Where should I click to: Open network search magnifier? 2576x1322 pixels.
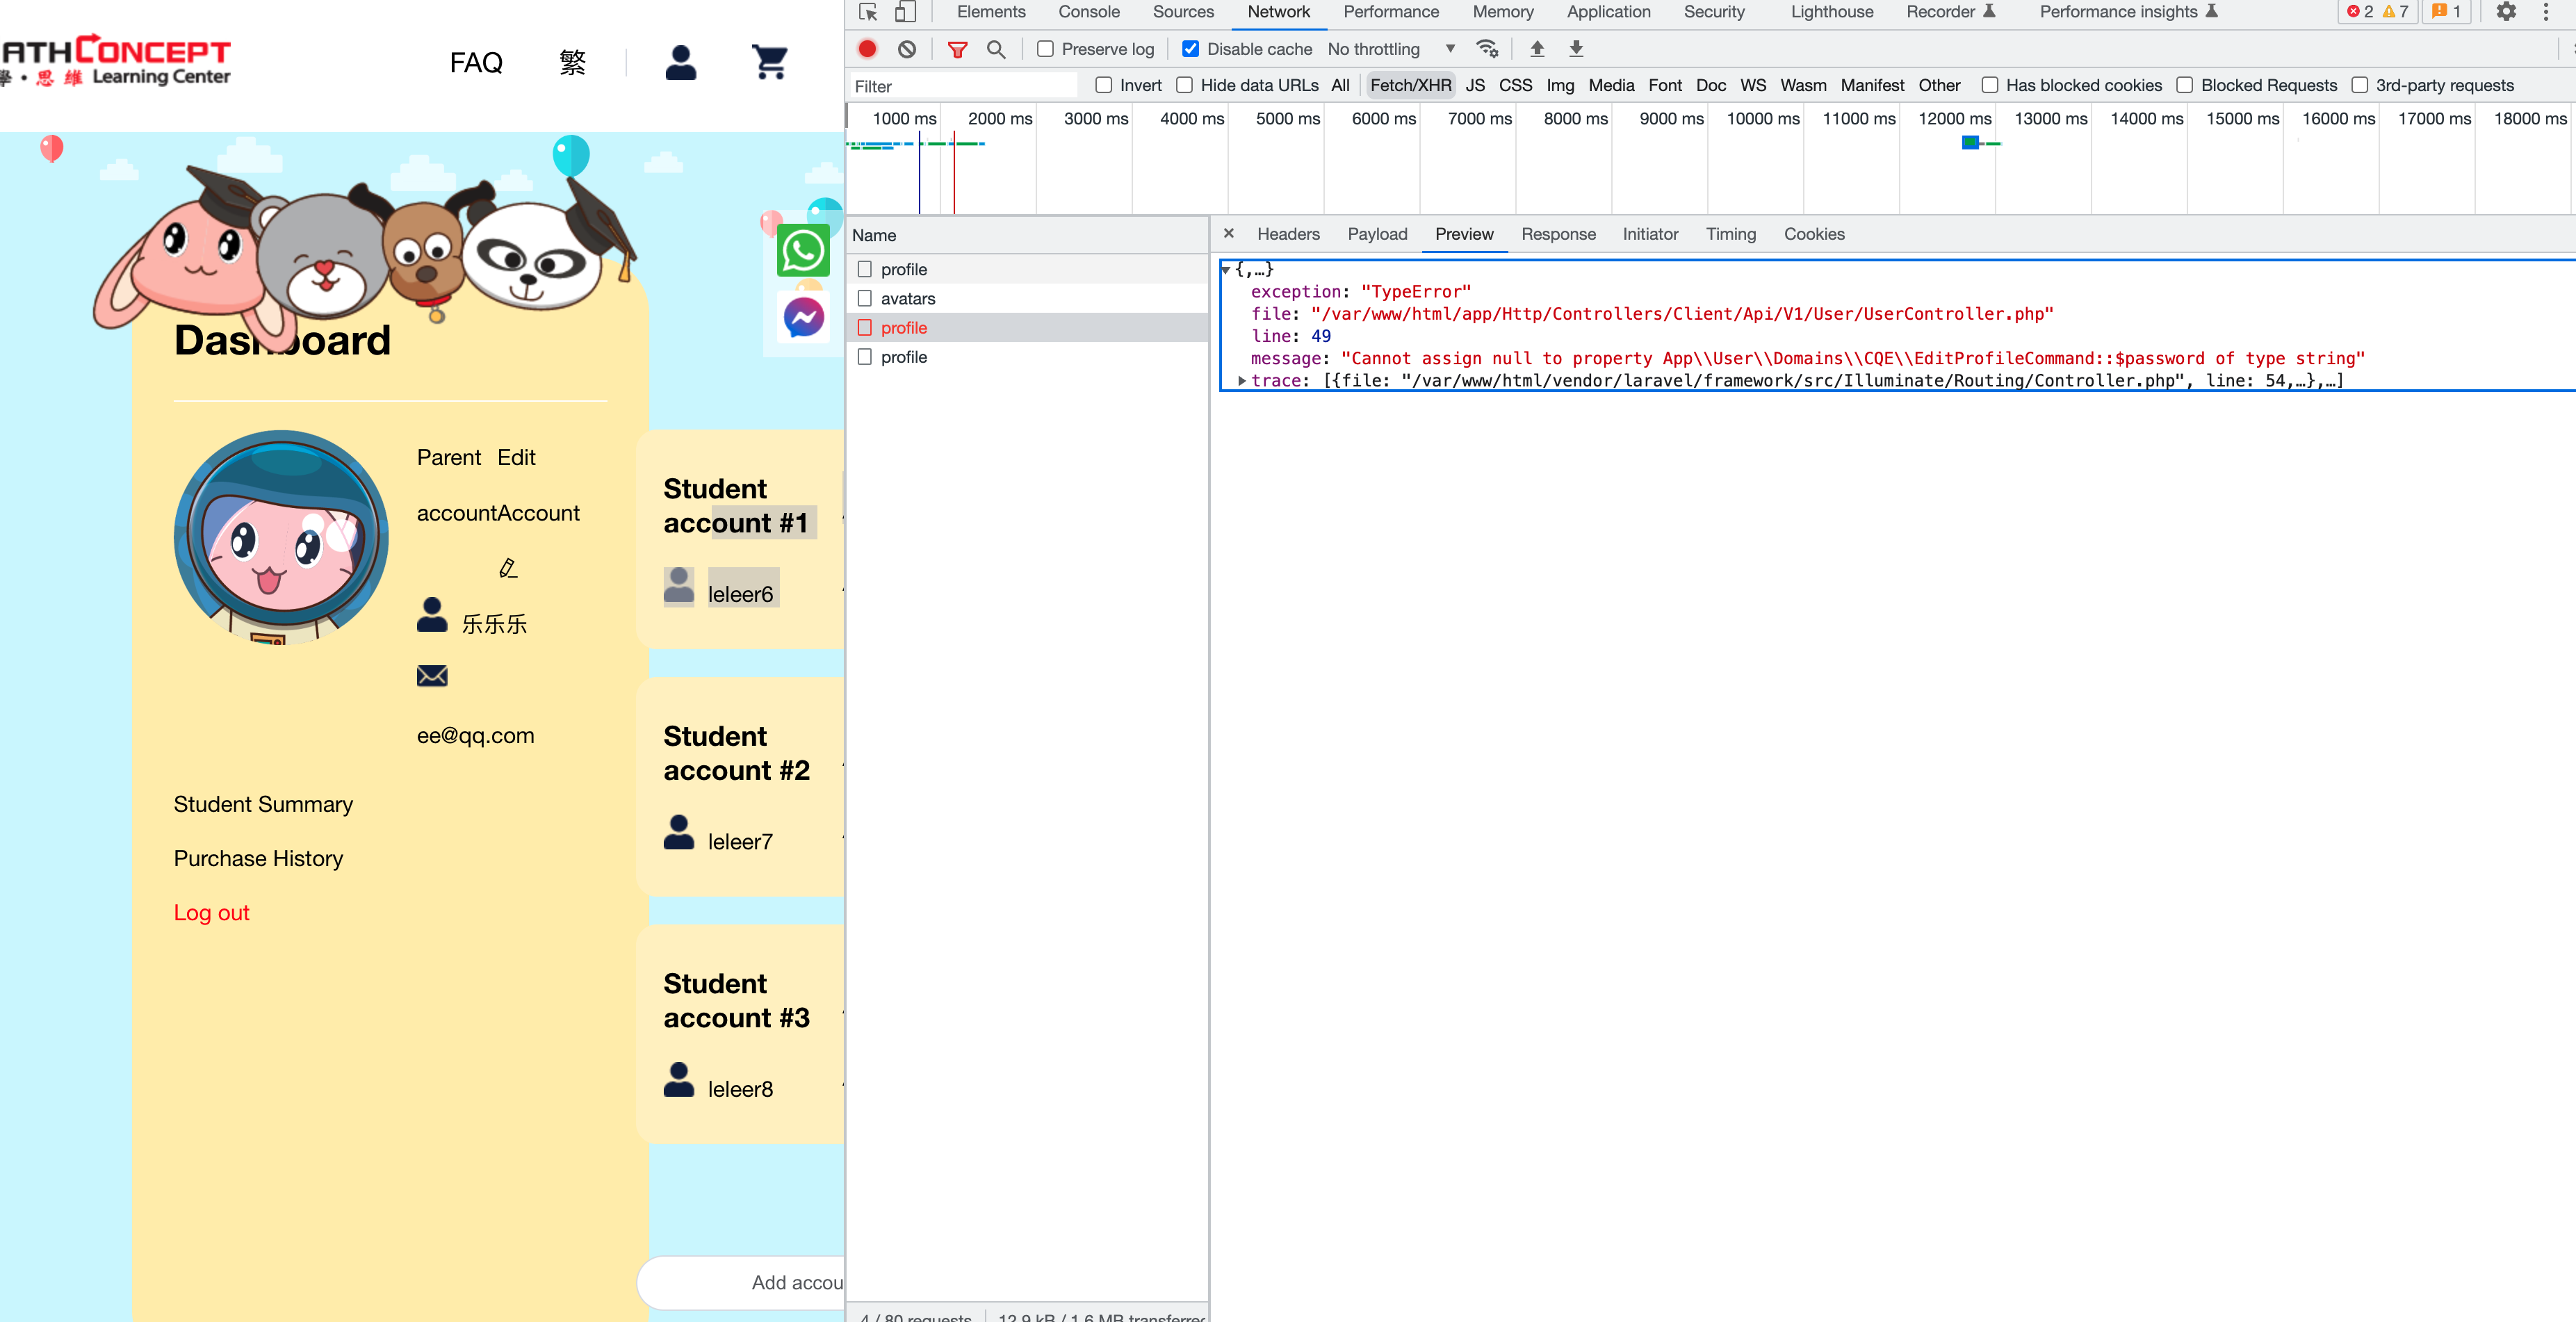(996, 49)
